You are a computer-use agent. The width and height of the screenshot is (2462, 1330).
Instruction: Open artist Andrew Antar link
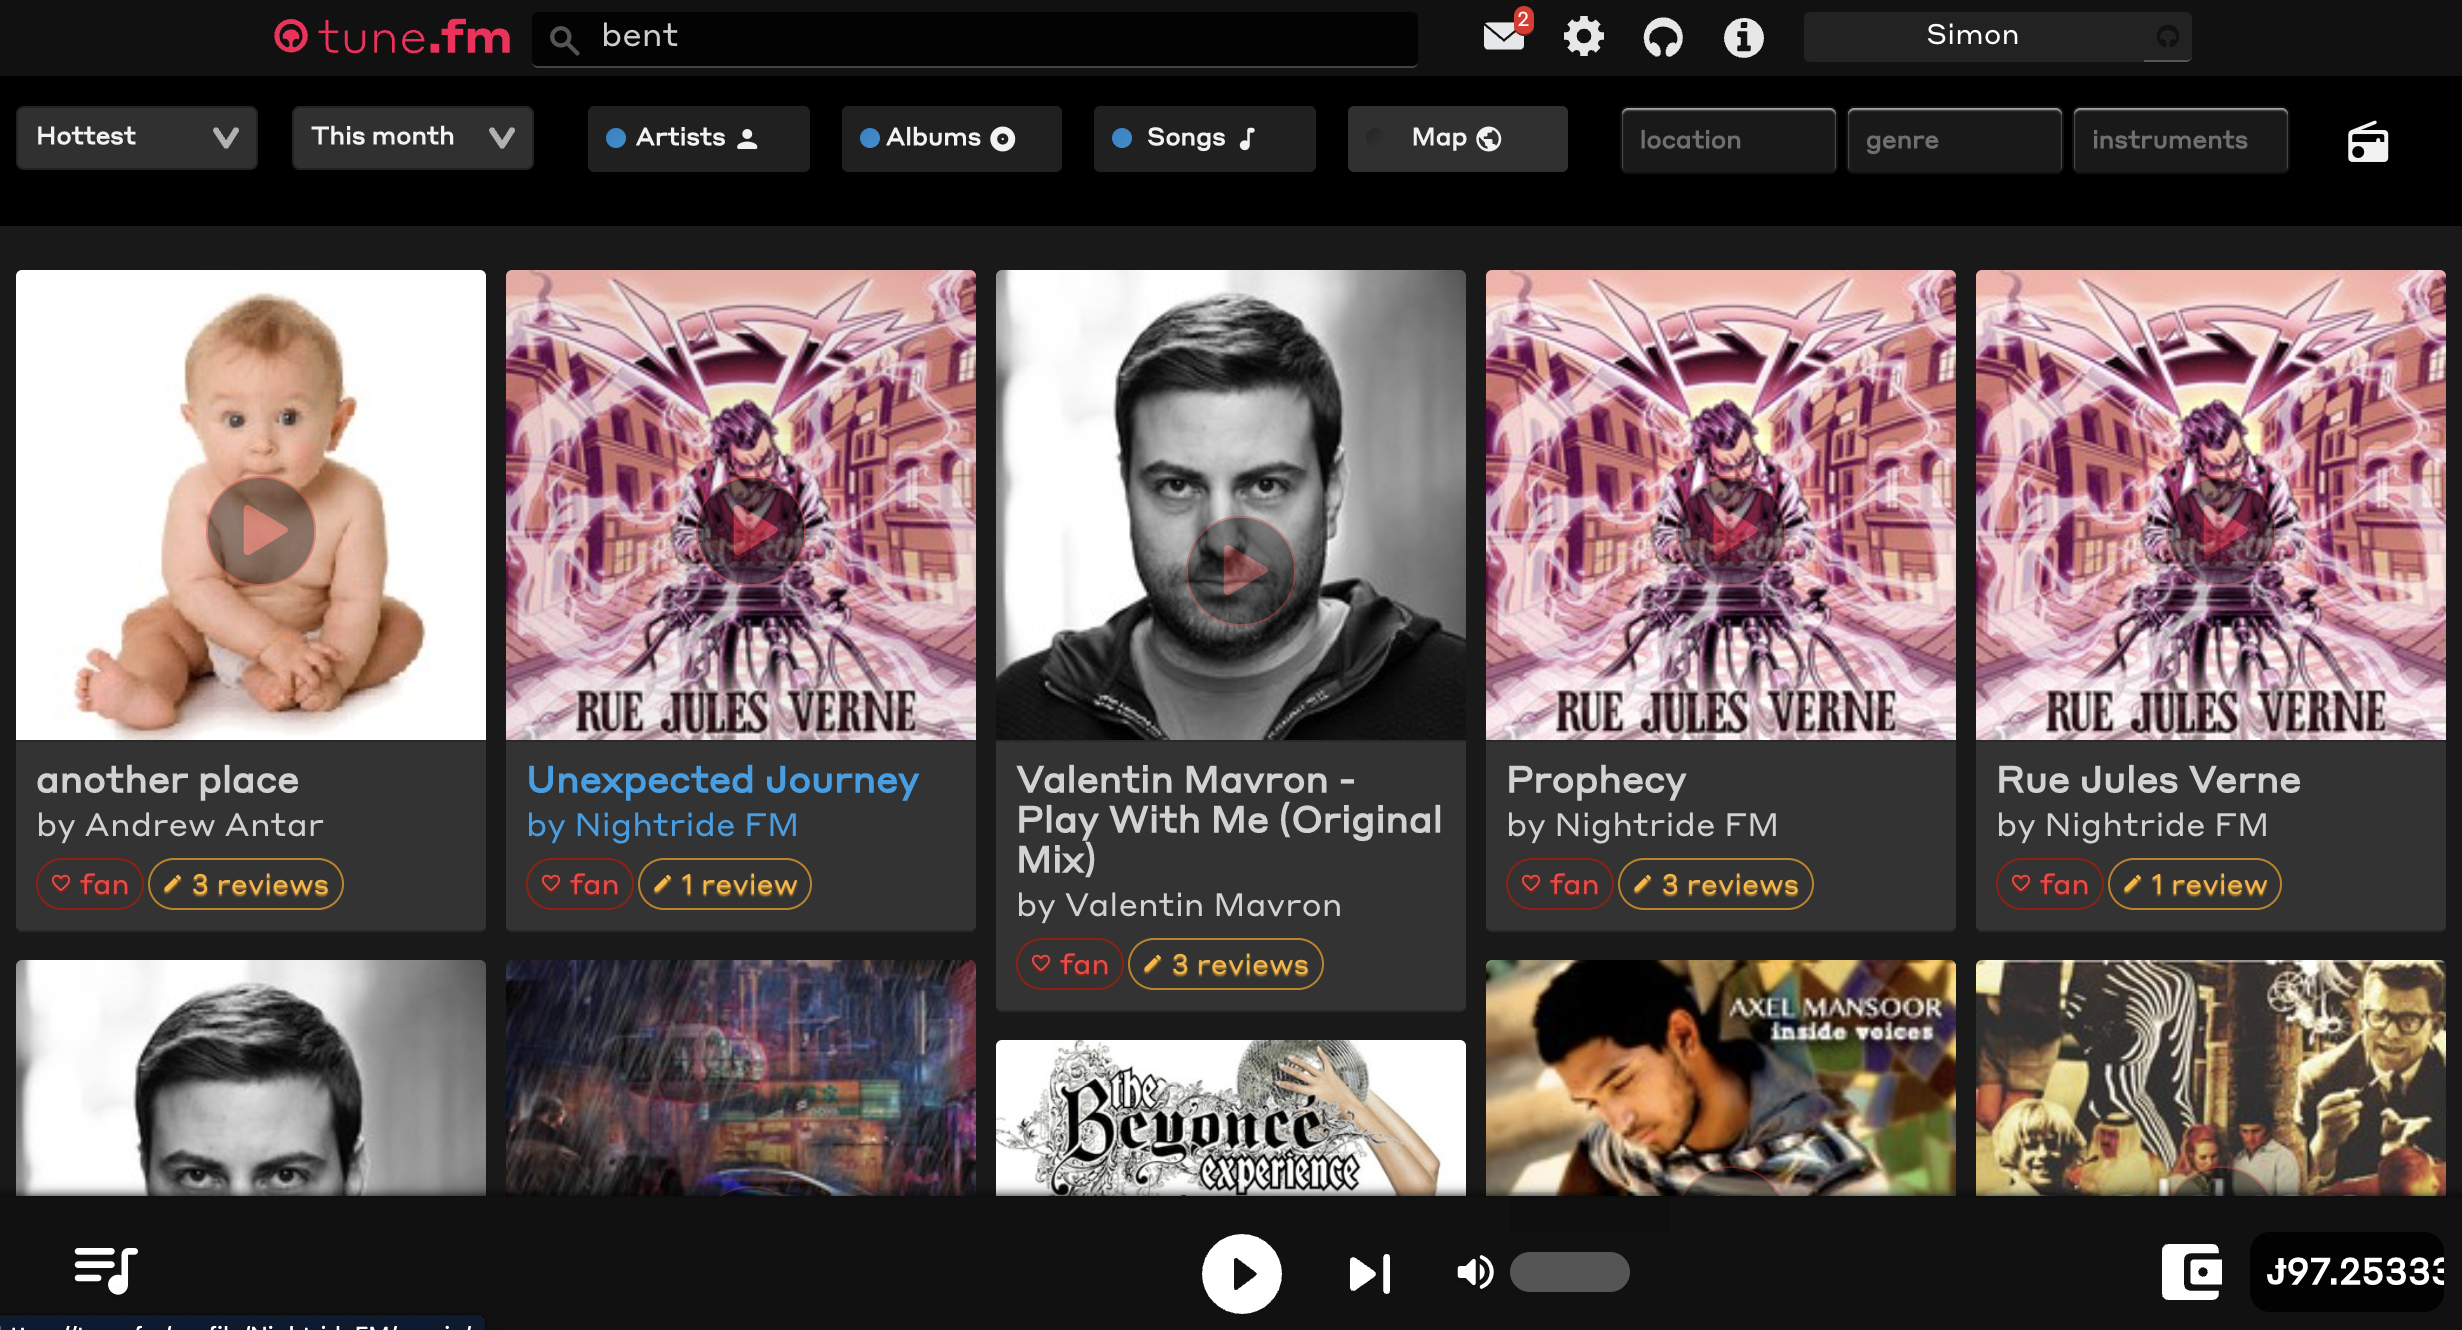coord(204,825)
